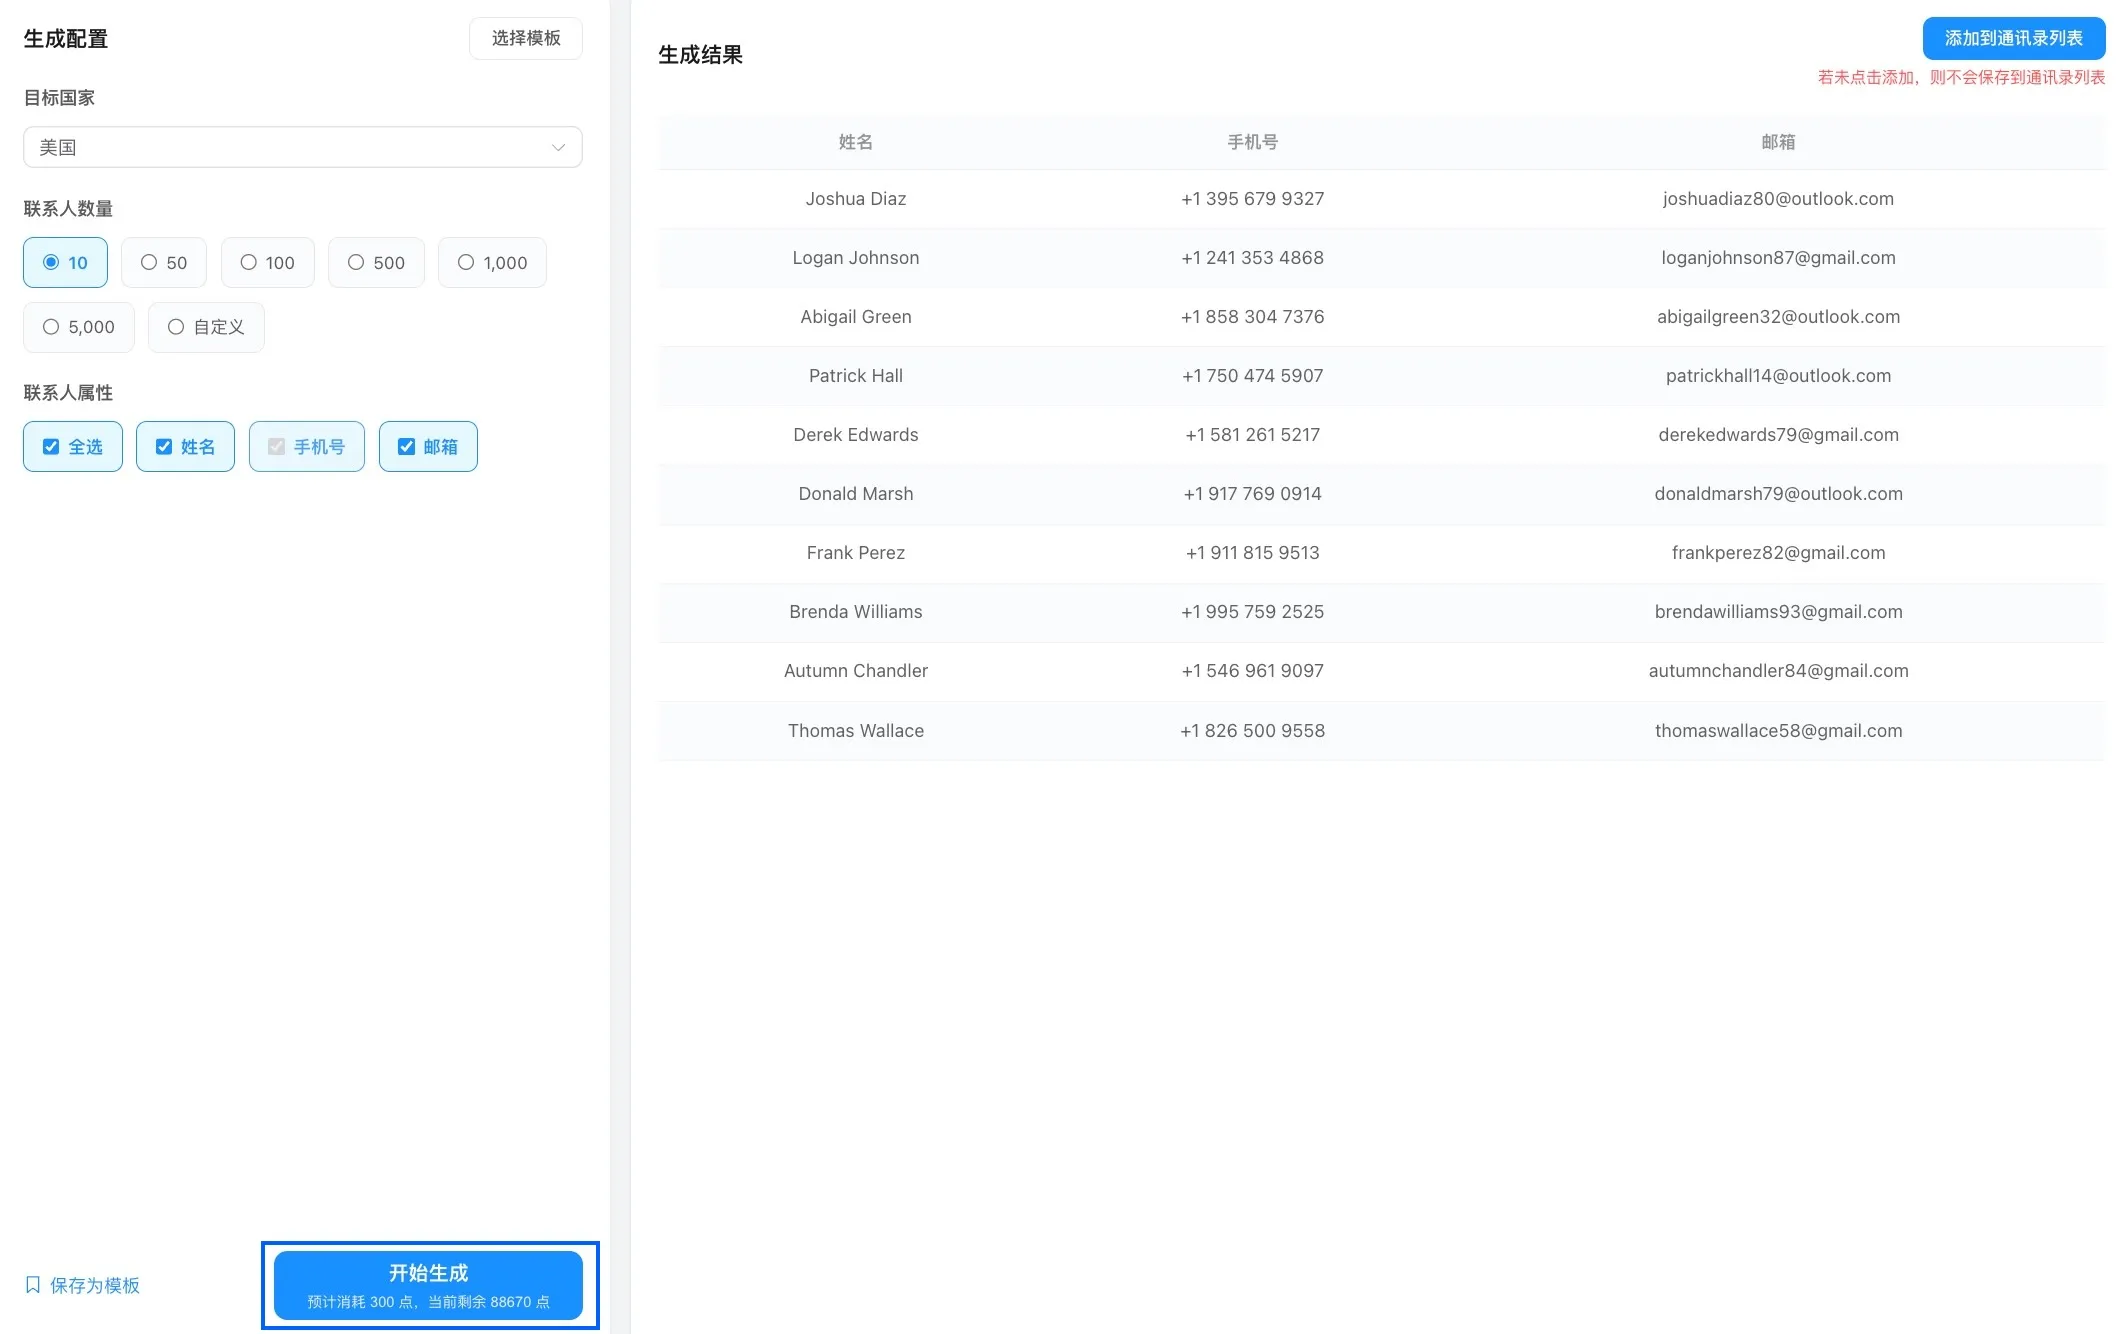The width and height of the screenshot is (2124, 1334).
Task: Click the 生成结果 heading
Action: (700, 55)
